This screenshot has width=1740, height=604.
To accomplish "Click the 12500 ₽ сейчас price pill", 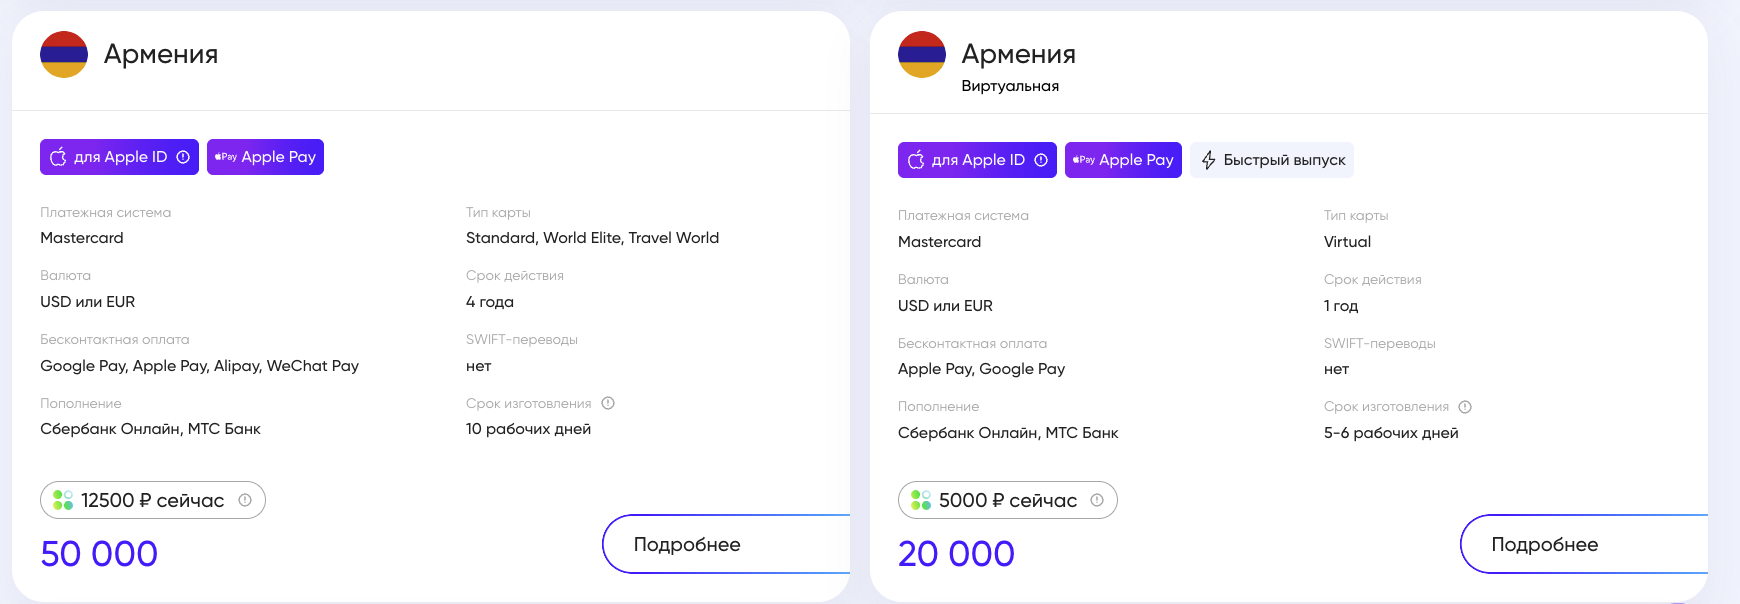I will pos(152,500).
